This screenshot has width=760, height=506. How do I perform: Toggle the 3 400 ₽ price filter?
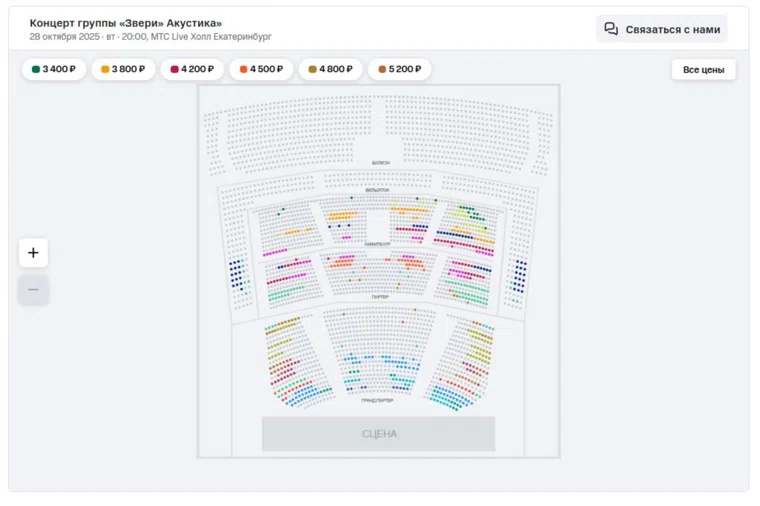pos(54,69)
